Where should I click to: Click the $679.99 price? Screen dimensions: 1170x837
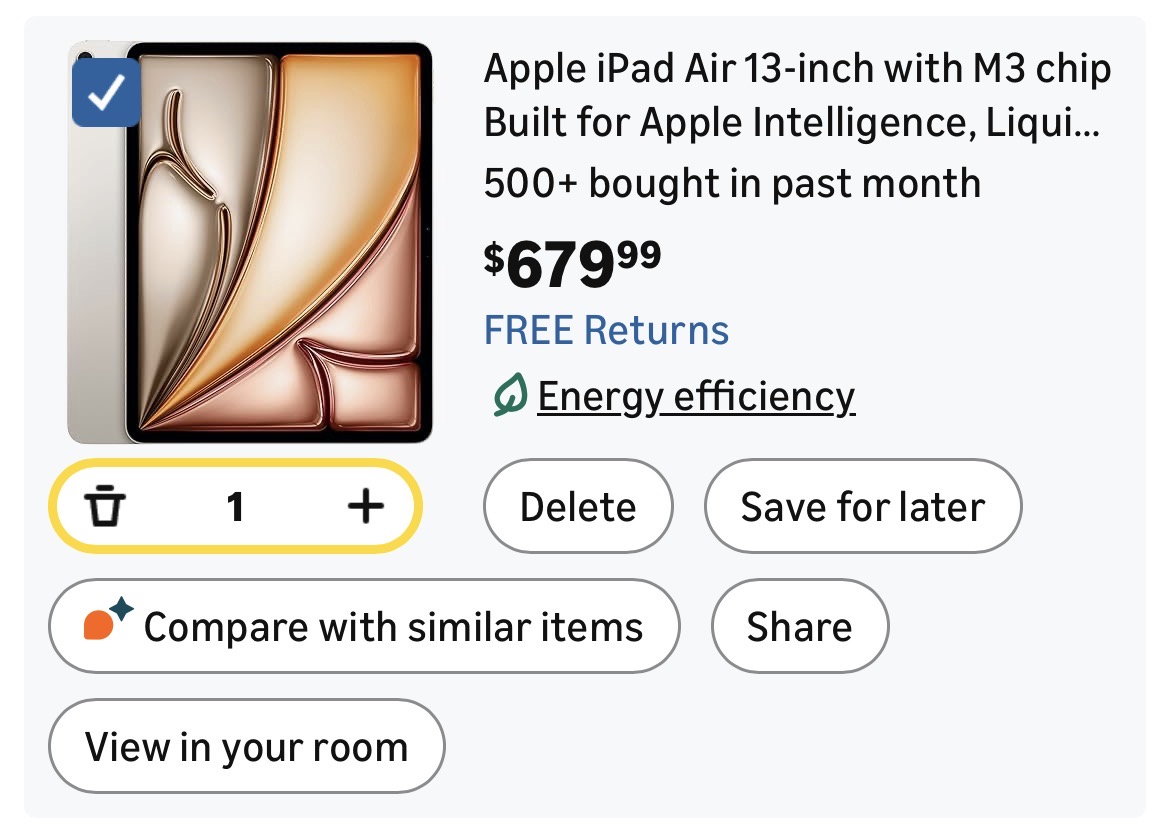[572, 262]
